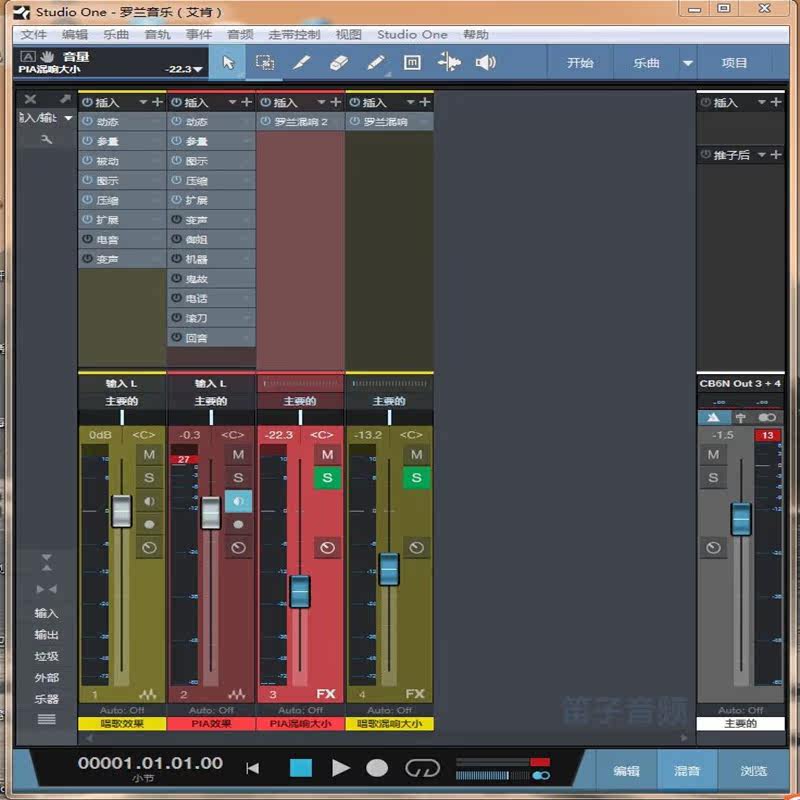Add insert effect on channel 1 plus

[x=157, y=102]
